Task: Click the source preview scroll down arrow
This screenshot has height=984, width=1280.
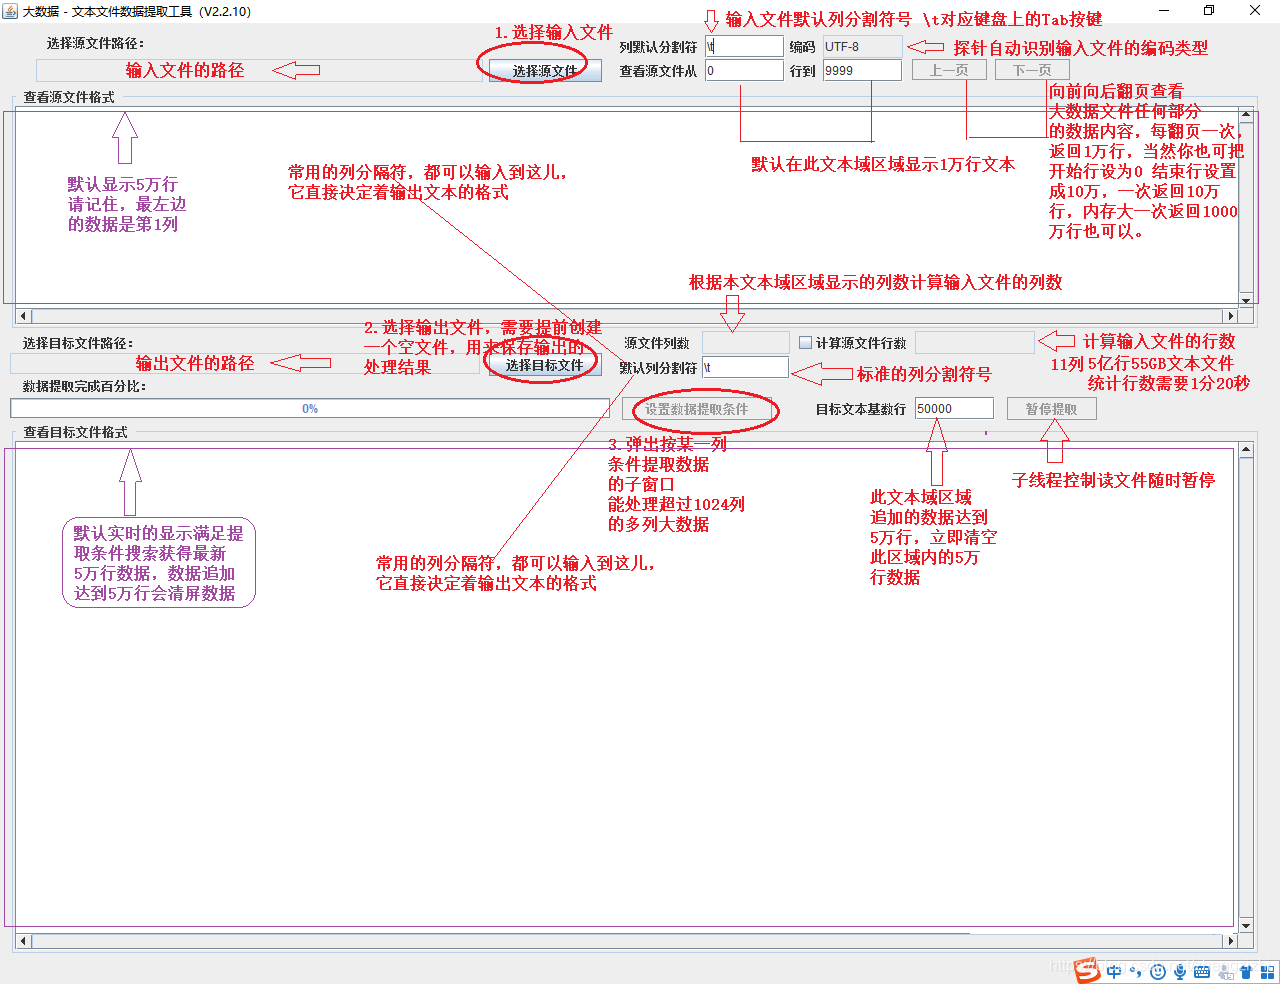Action: 1246,299
